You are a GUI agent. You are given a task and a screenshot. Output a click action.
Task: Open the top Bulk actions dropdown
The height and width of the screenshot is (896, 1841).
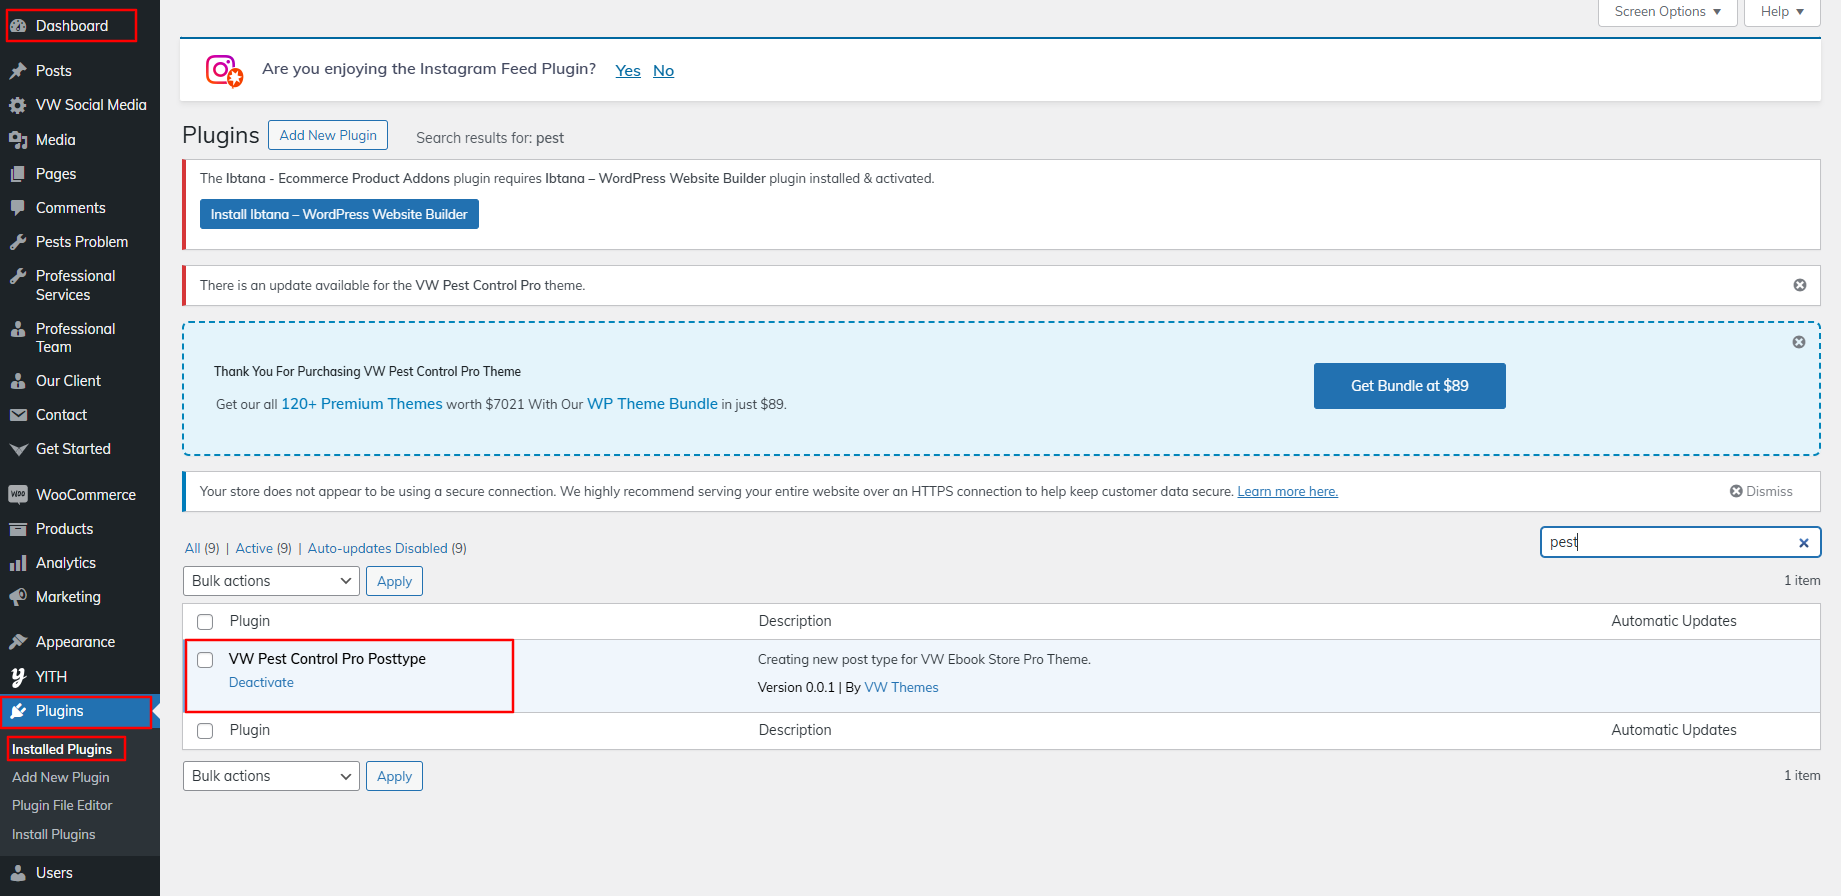[271, 581]
